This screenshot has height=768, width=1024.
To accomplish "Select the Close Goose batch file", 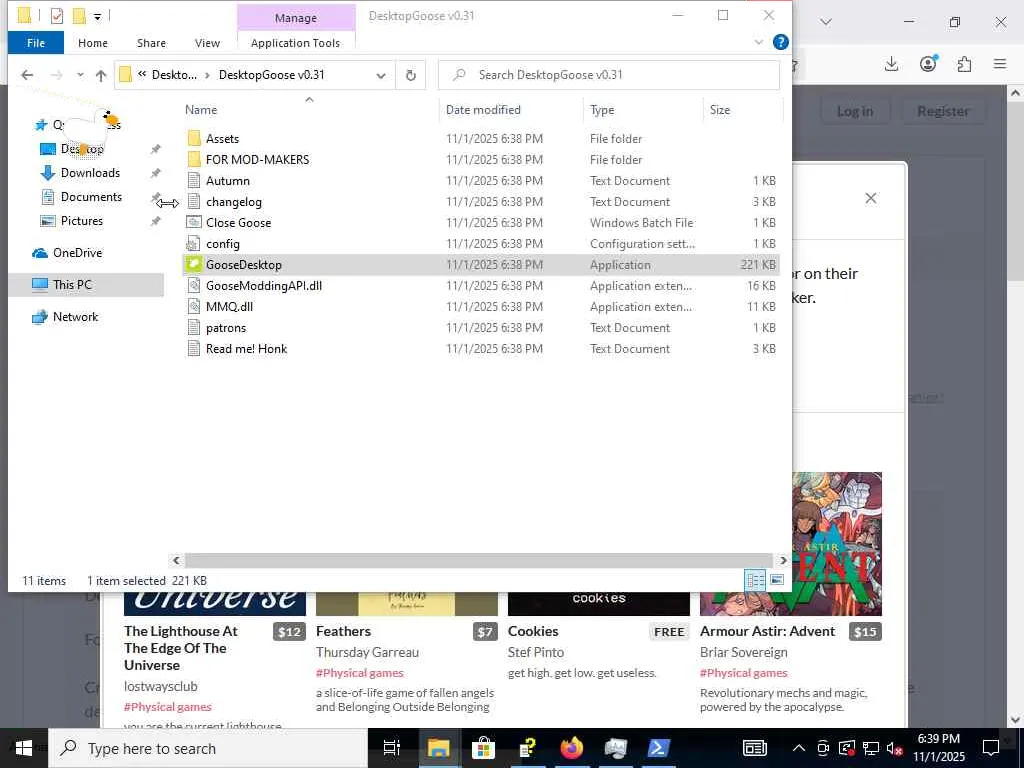I will pyautogui.click(x=238, y=223).
